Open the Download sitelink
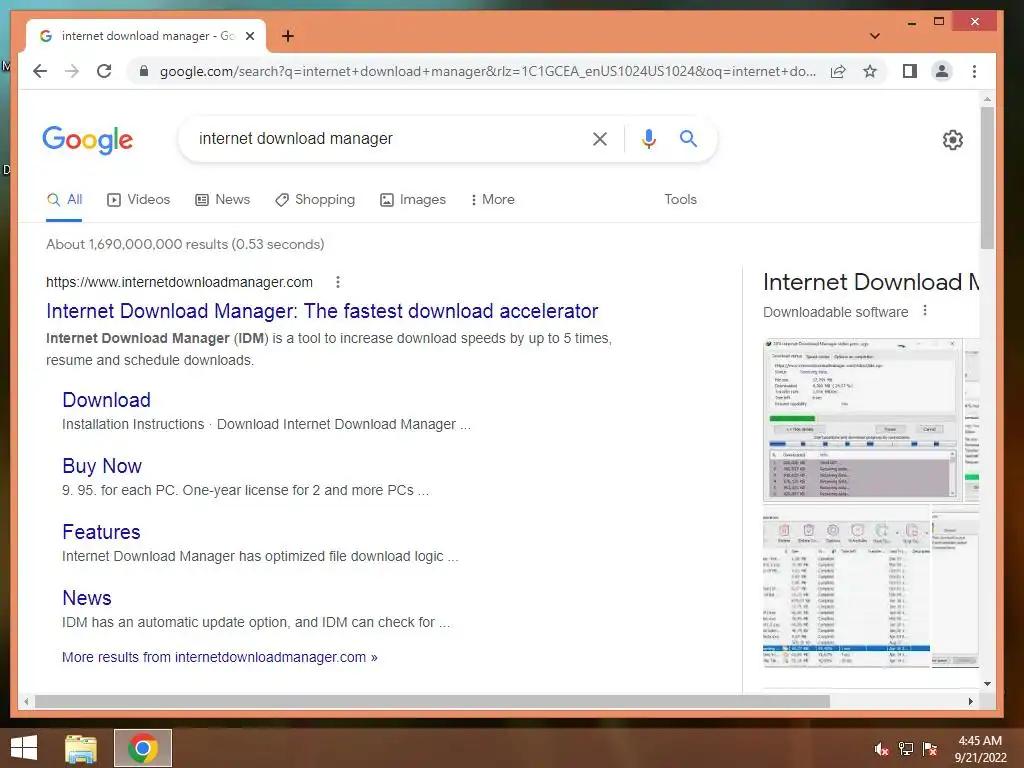The image size is (1024, 768). [x=106, y=400]
